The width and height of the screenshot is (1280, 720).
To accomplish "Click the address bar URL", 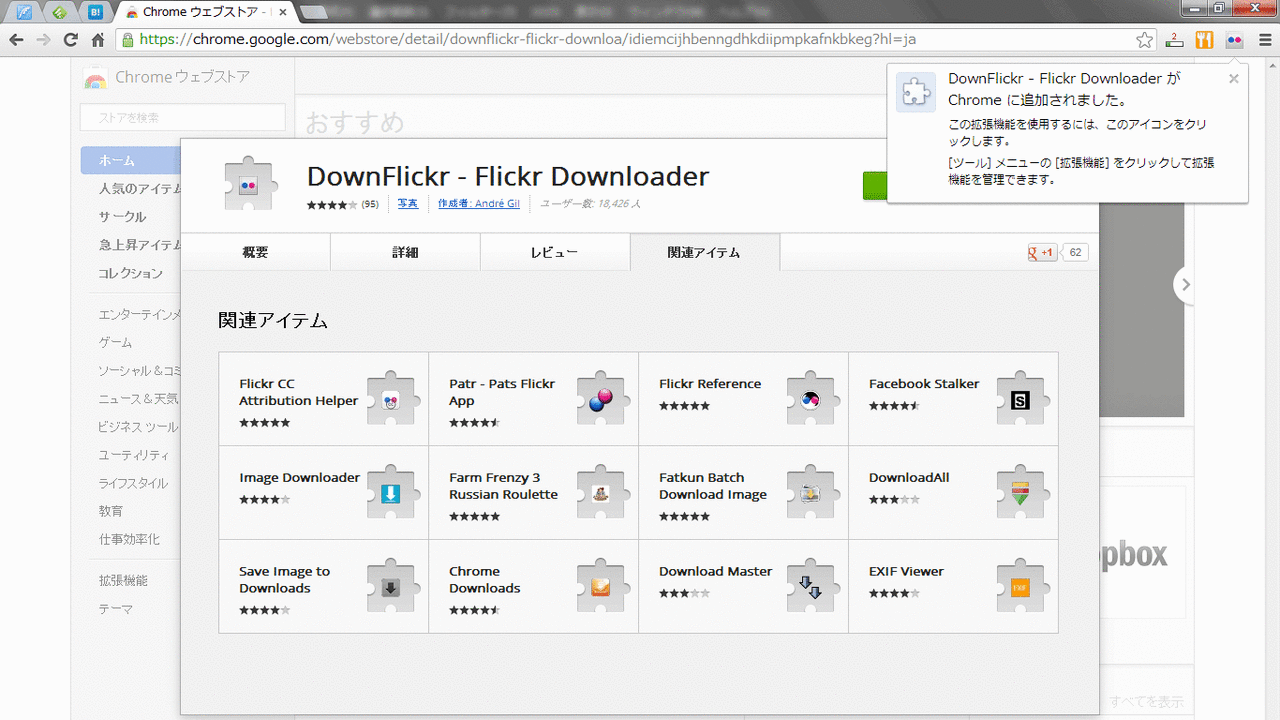I will pos(528,40).
